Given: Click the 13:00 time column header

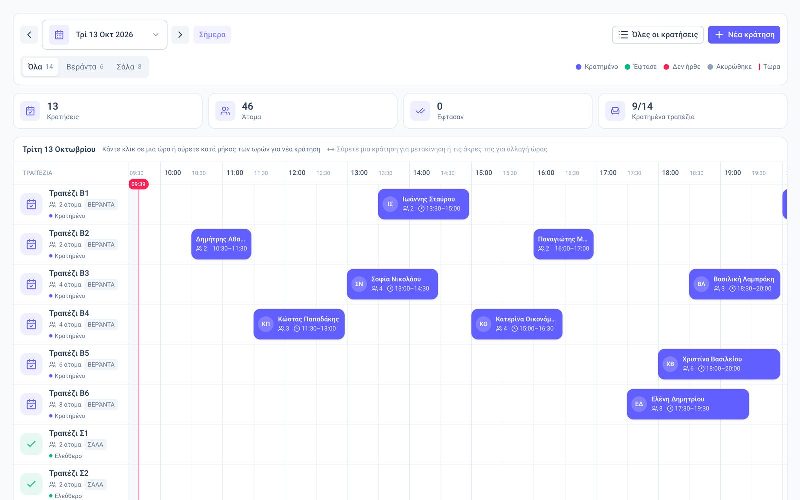Looking at the screenshot, I should 359,173.
